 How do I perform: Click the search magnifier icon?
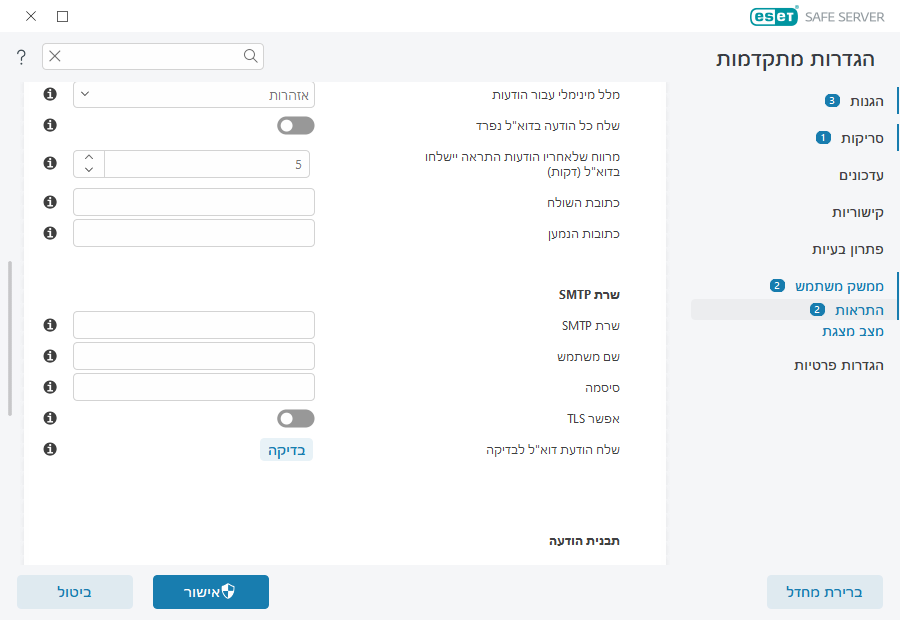[x=249, y=57]
